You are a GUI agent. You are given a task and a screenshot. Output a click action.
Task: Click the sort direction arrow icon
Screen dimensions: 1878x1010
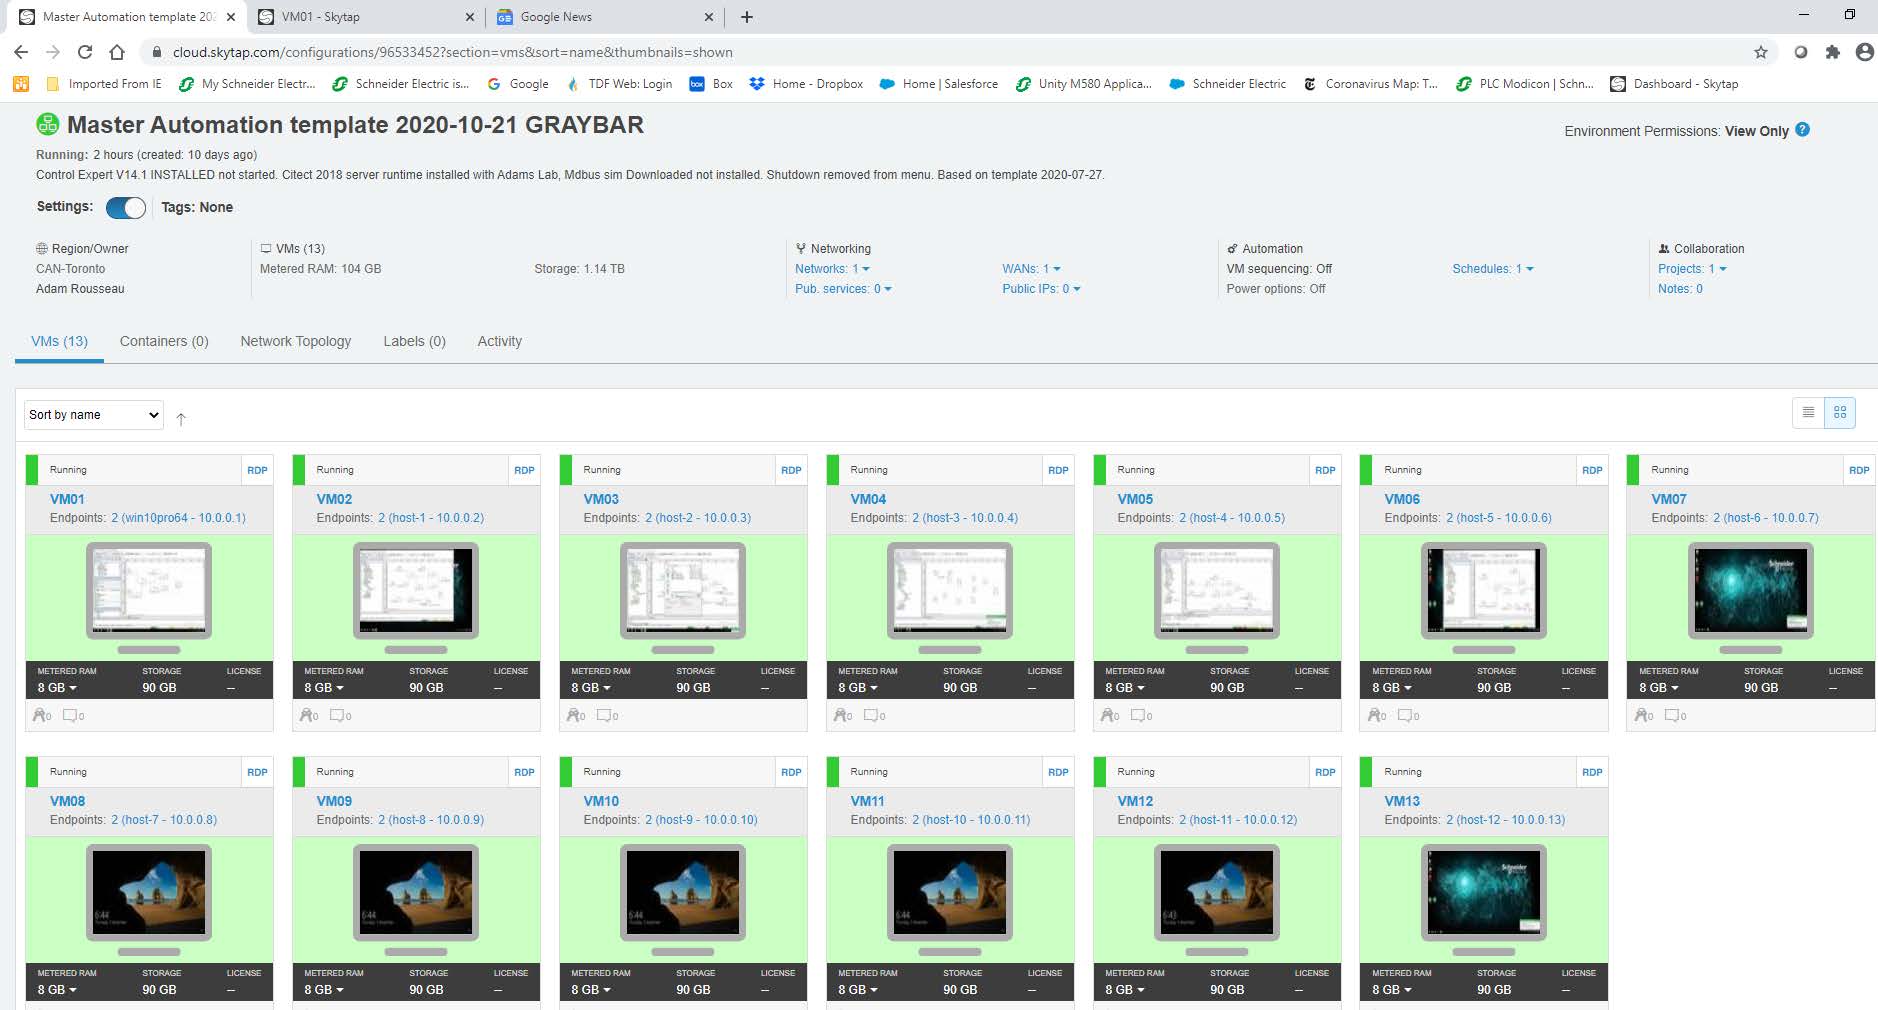click(x=181, y=419)
